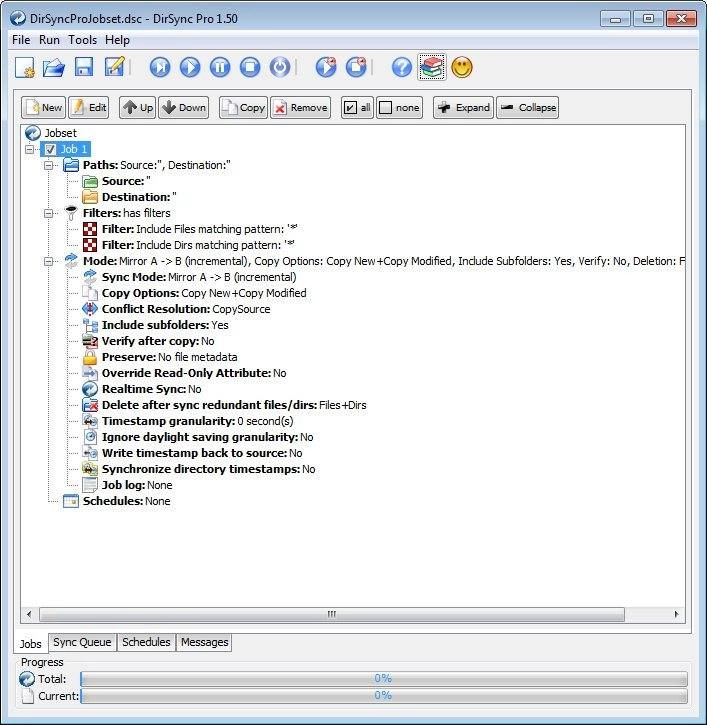The image size is (707, 725).
Task: Click the orange Destination folder icon
Action: 90,197
